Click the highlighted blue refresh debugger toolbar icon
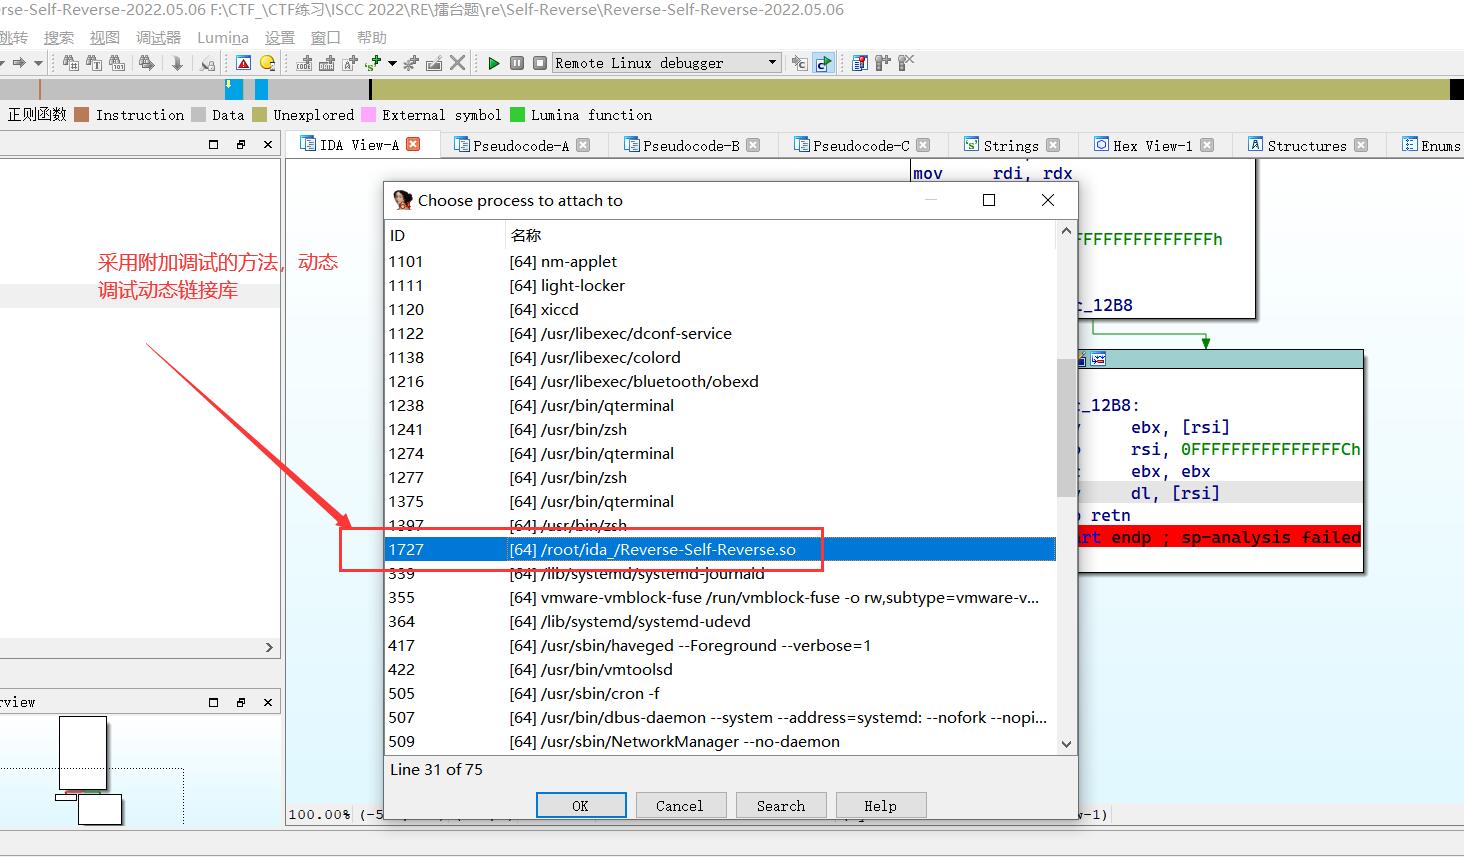Image resolution: width=1464 pixels, height=857 pixels. coord(823,63)
